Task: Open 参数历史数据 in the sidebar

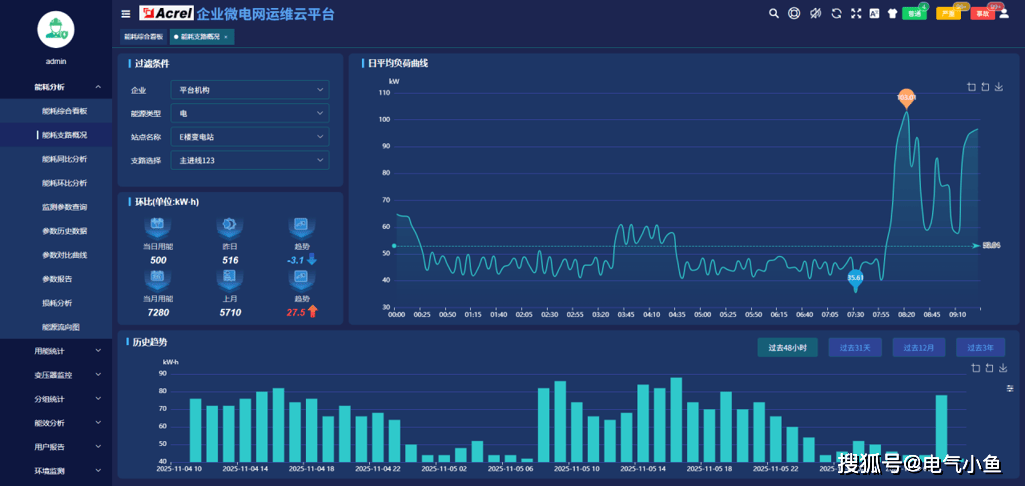Action: point(56,231)
